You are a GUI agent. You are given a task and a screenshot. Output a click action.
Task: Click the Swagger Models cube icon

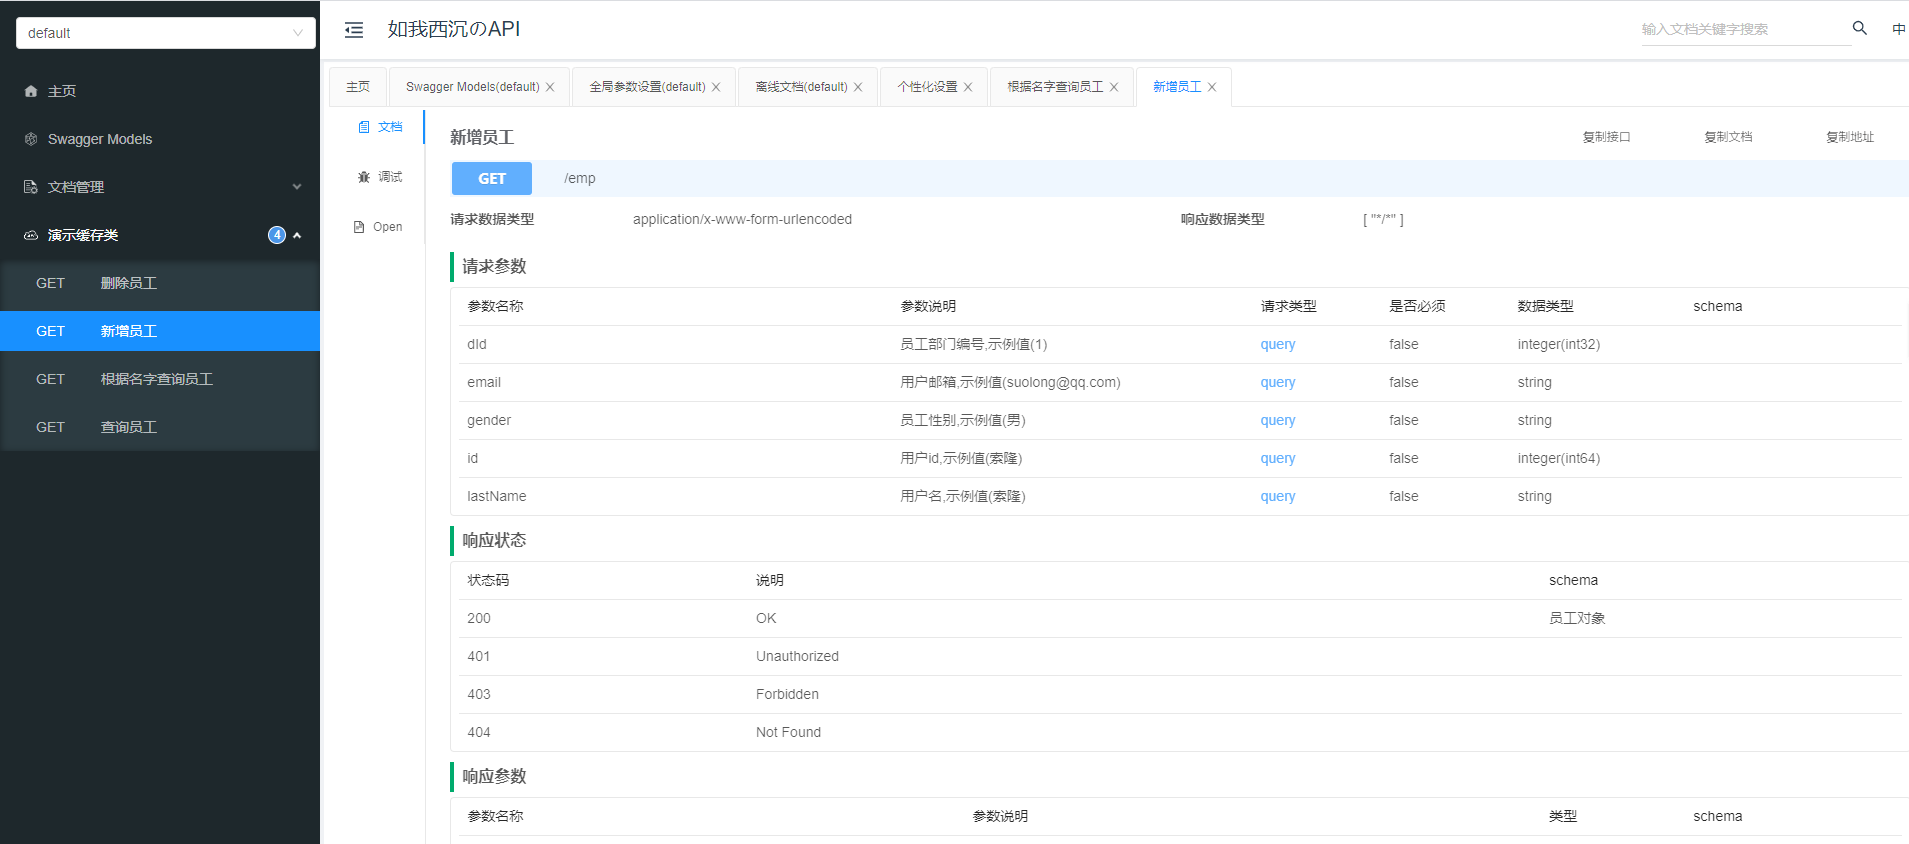(x=31, y=139)
